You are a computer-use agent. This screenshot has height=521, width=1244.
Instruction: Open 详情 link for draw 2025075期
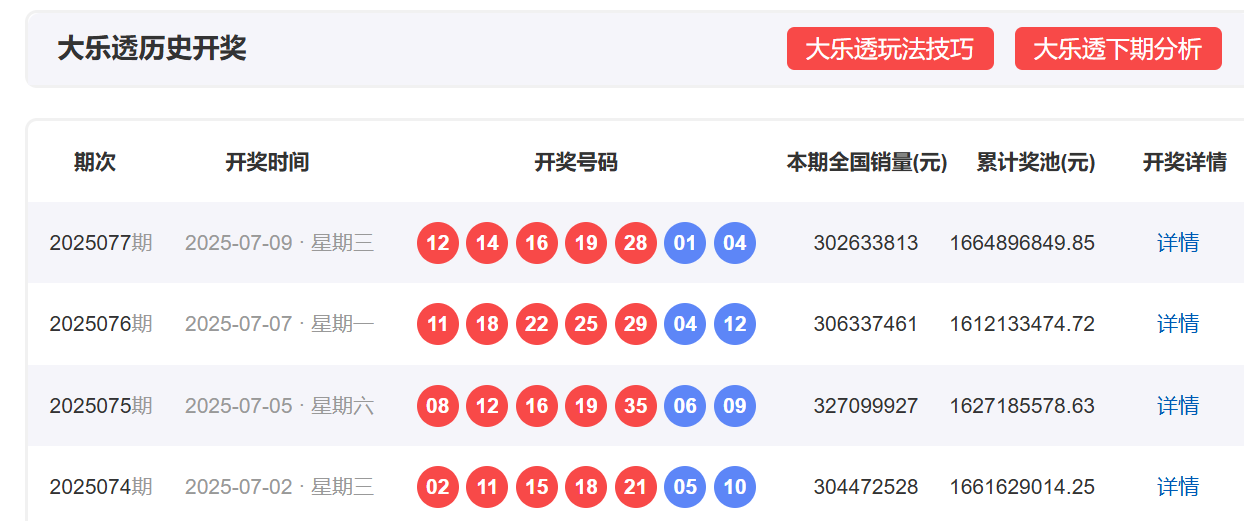pyautogui.click(x=1178, y=406)
